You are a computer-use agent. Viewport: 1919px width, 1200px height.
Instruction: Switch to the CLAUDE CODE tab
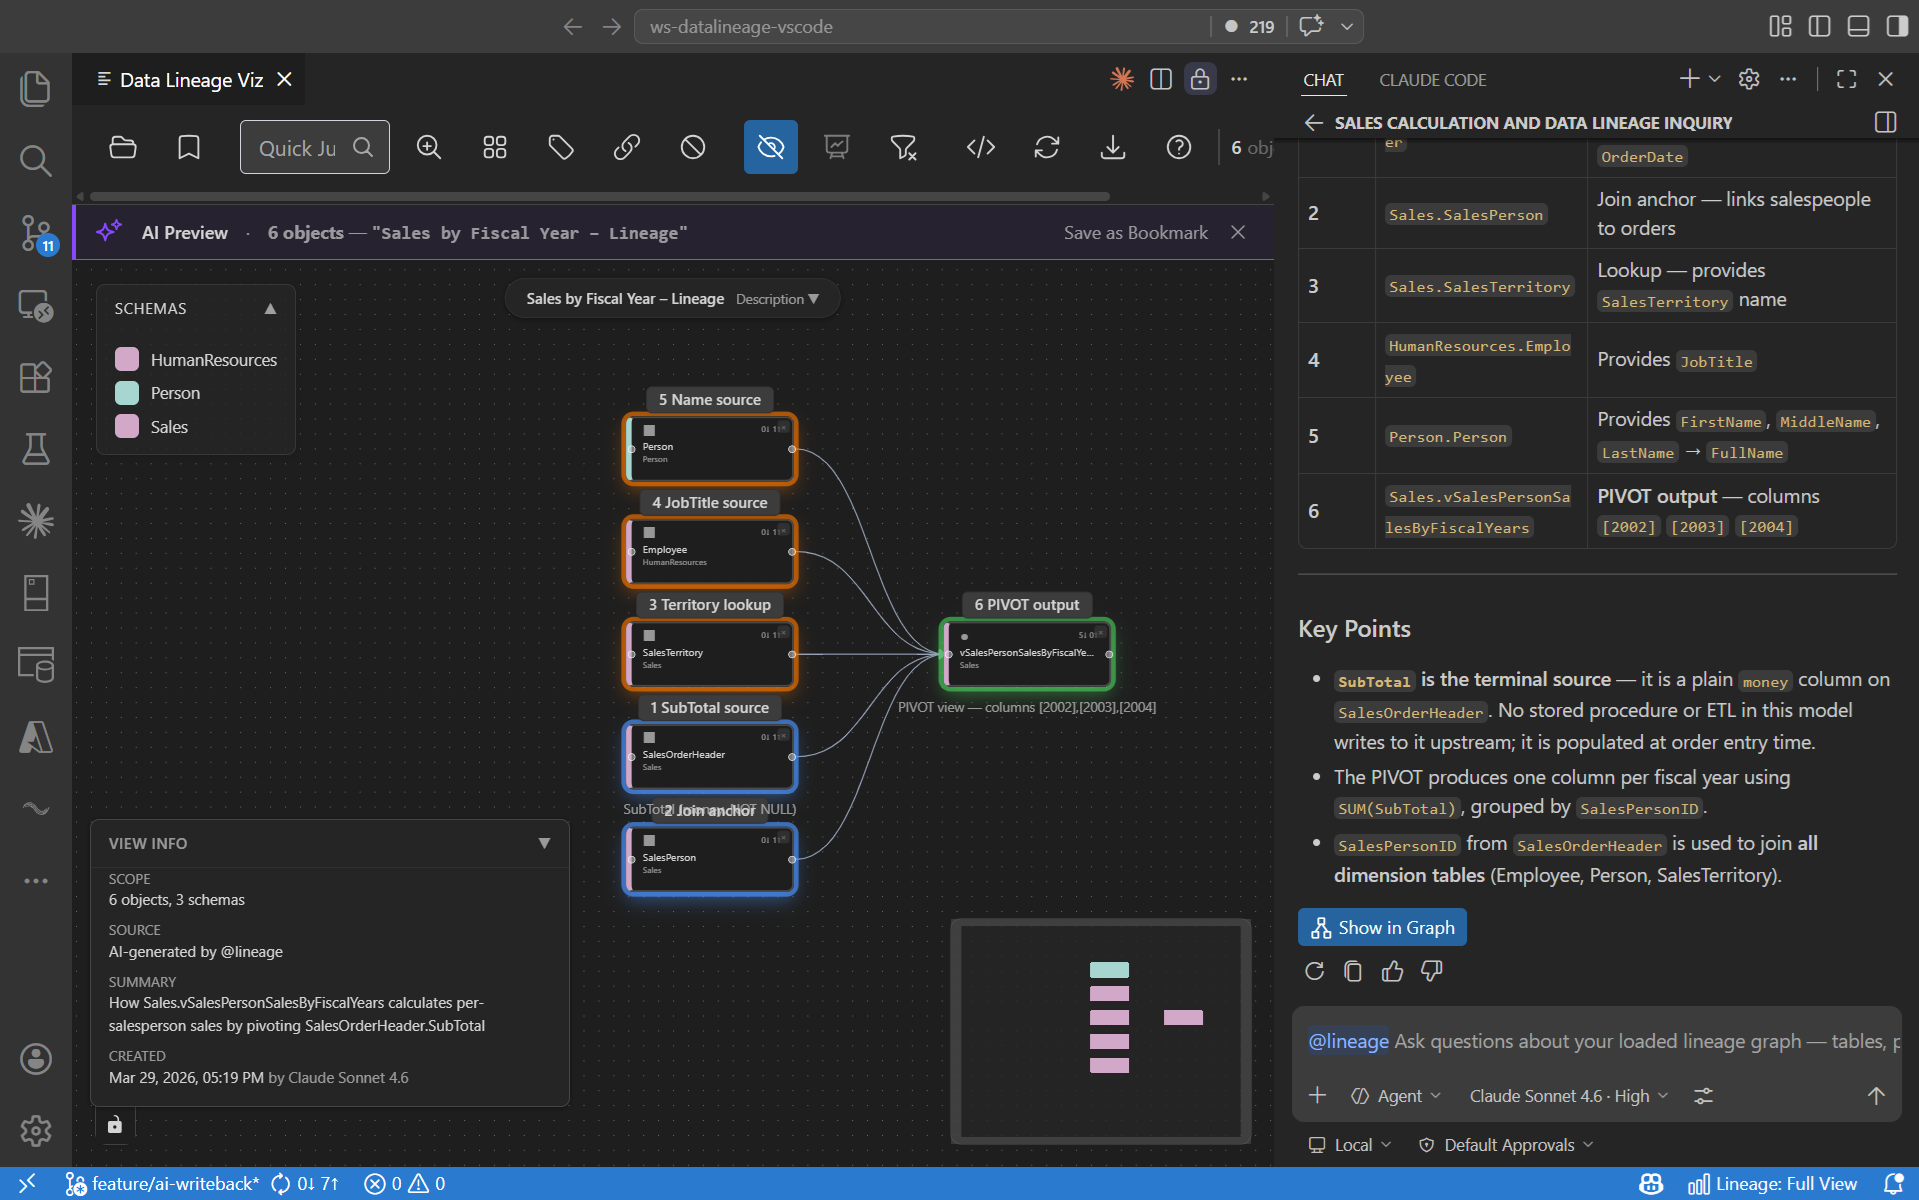(1432, 80)
